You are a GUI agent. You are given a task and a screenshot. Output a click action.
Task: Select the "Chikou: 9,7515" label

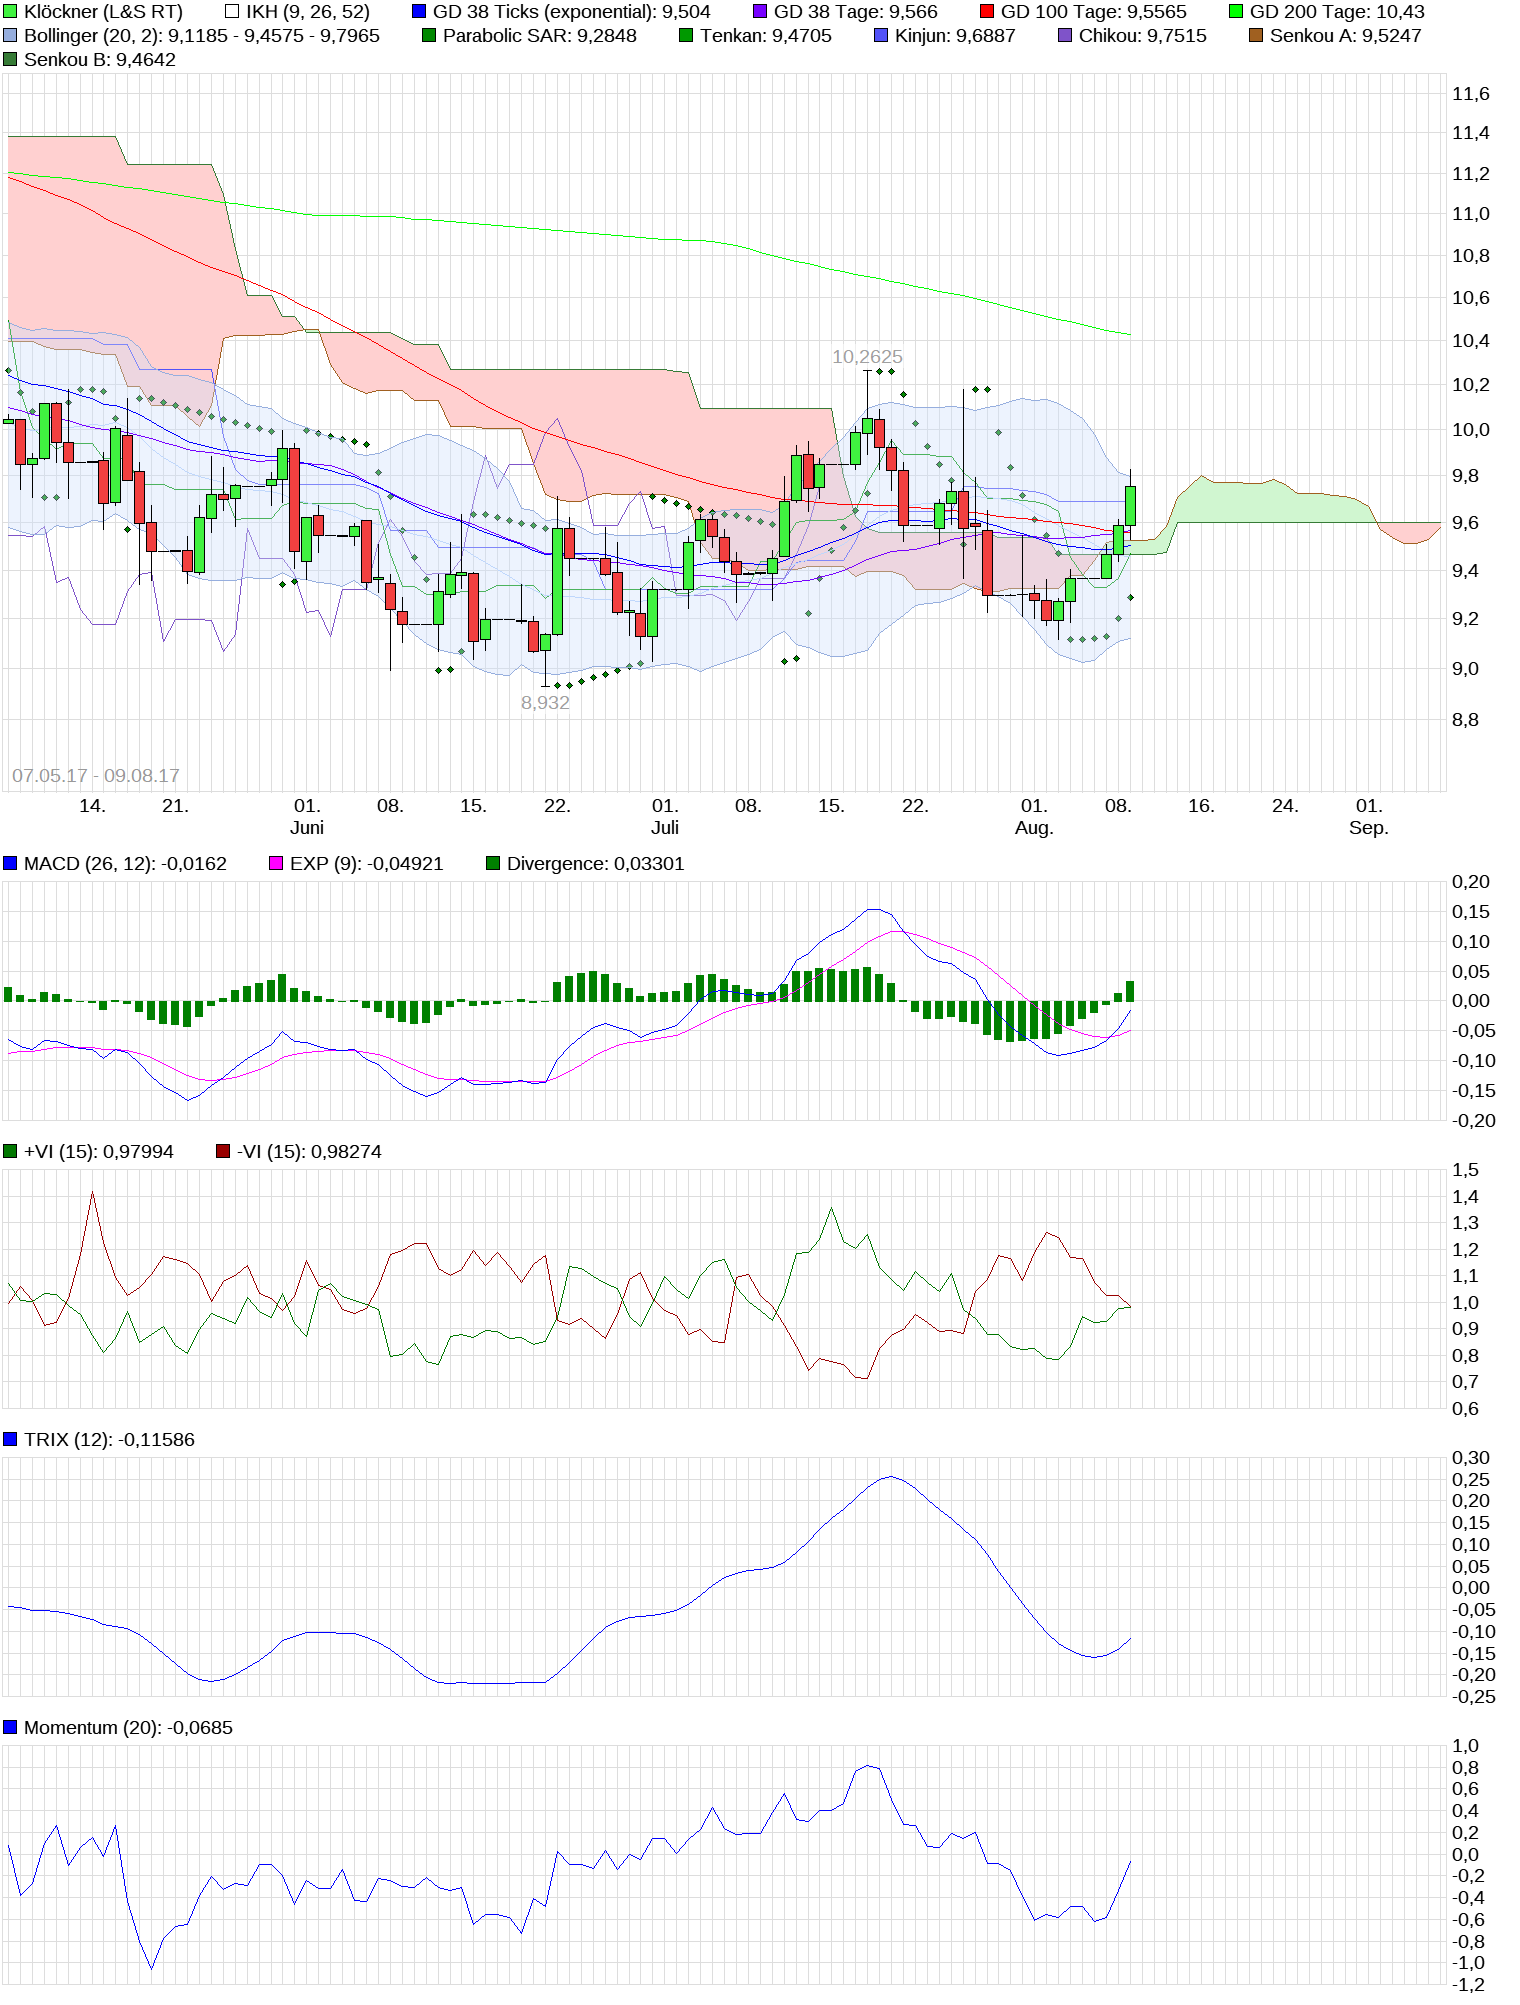tap(1143, 36)
